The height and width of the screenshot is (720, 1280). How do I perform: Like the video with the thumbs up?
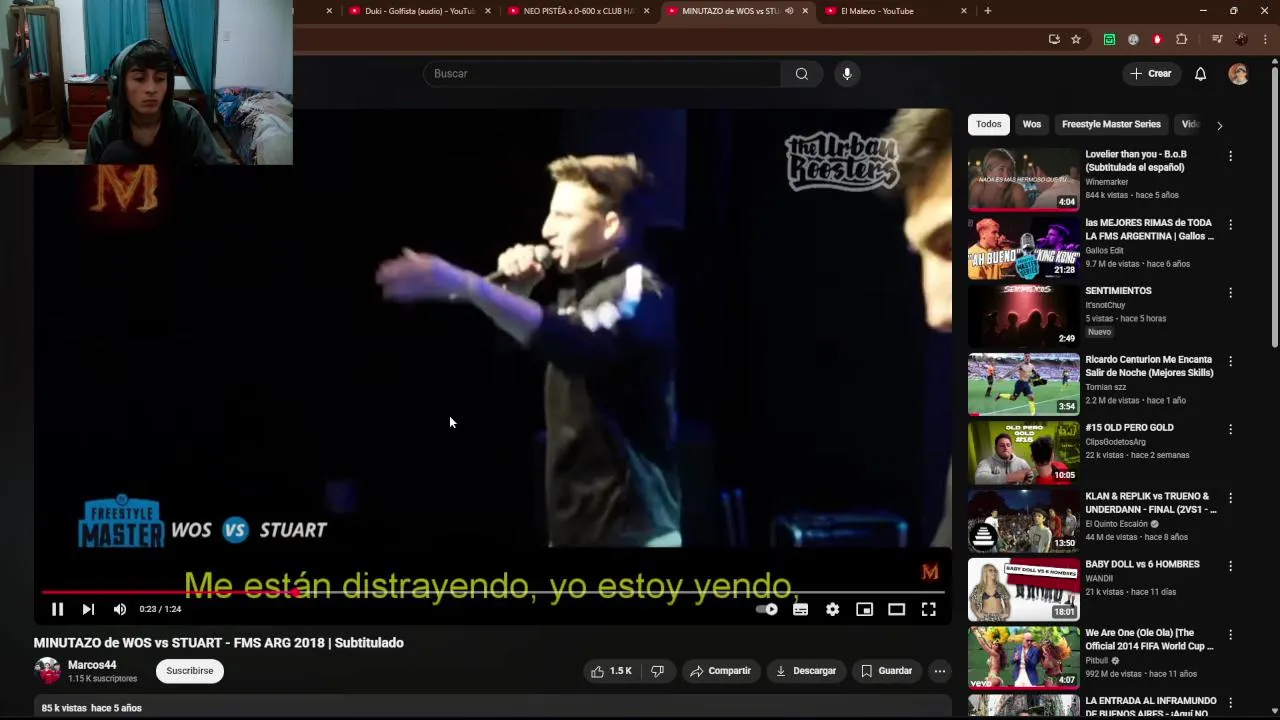click(x=611, y=671)
